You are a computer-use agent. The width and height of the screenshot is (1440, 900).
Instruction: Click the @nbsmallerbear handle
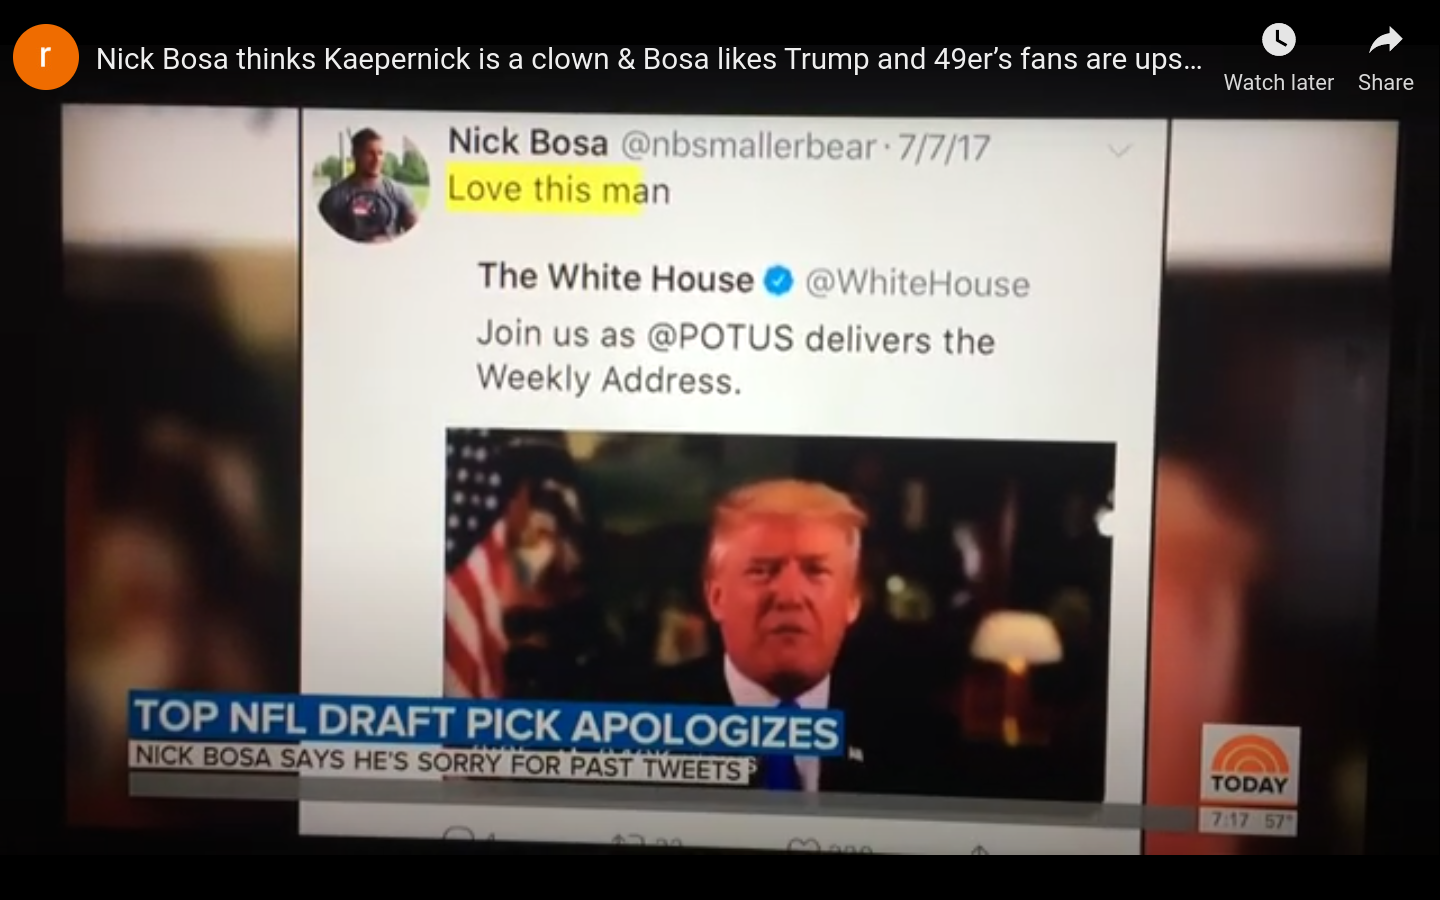[x=749, y=146]
